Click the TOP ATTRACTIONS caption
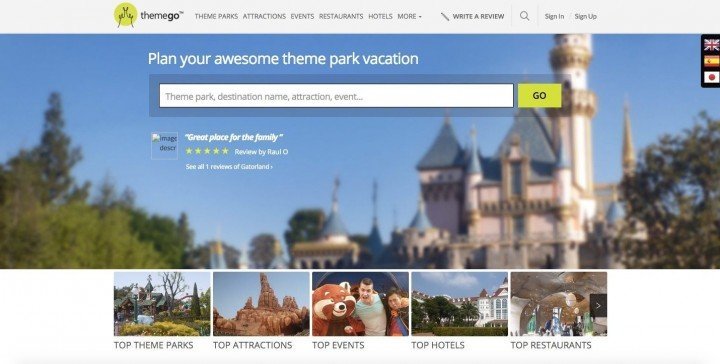This screenshot has height=364, width=720. tap(253, 345)
